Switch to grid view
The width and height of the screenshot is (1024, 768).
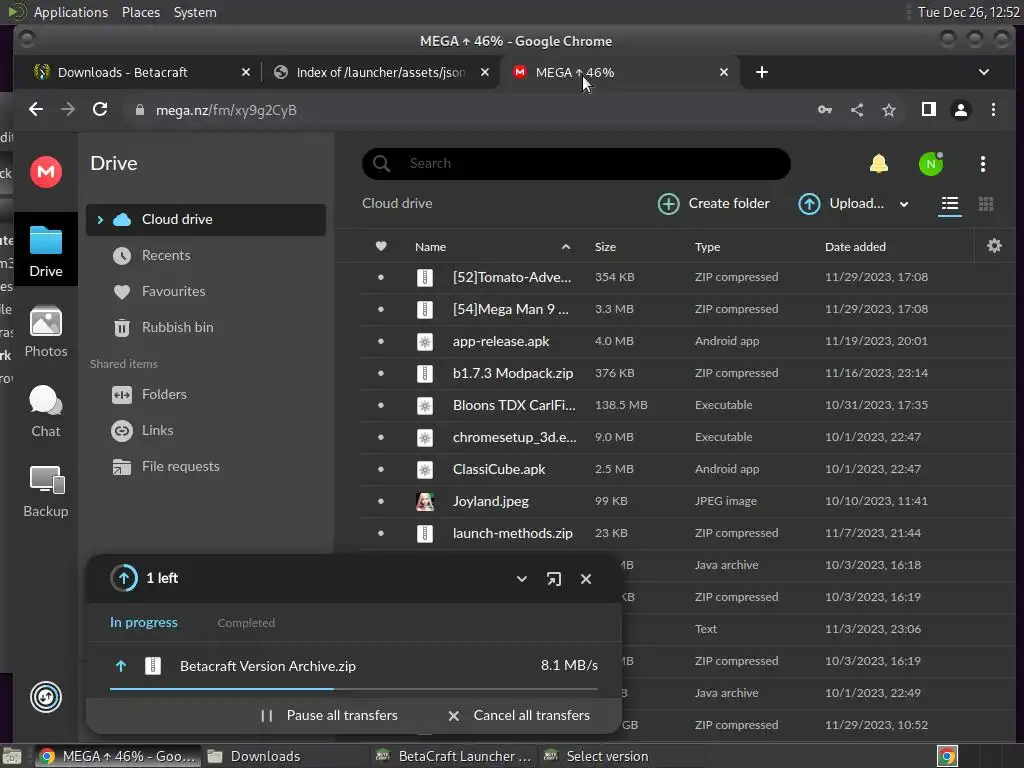[x=986, y=204]
